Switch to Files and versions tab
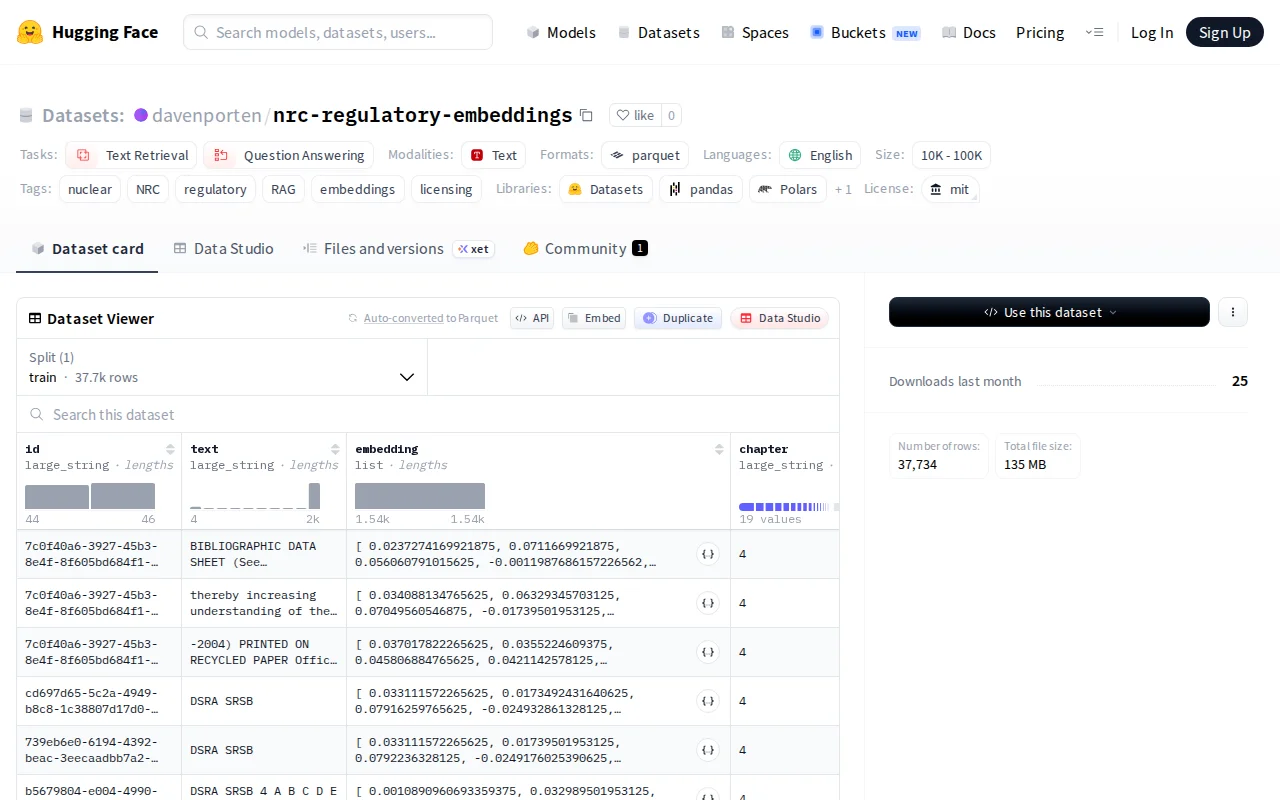 tap(397, 248)
